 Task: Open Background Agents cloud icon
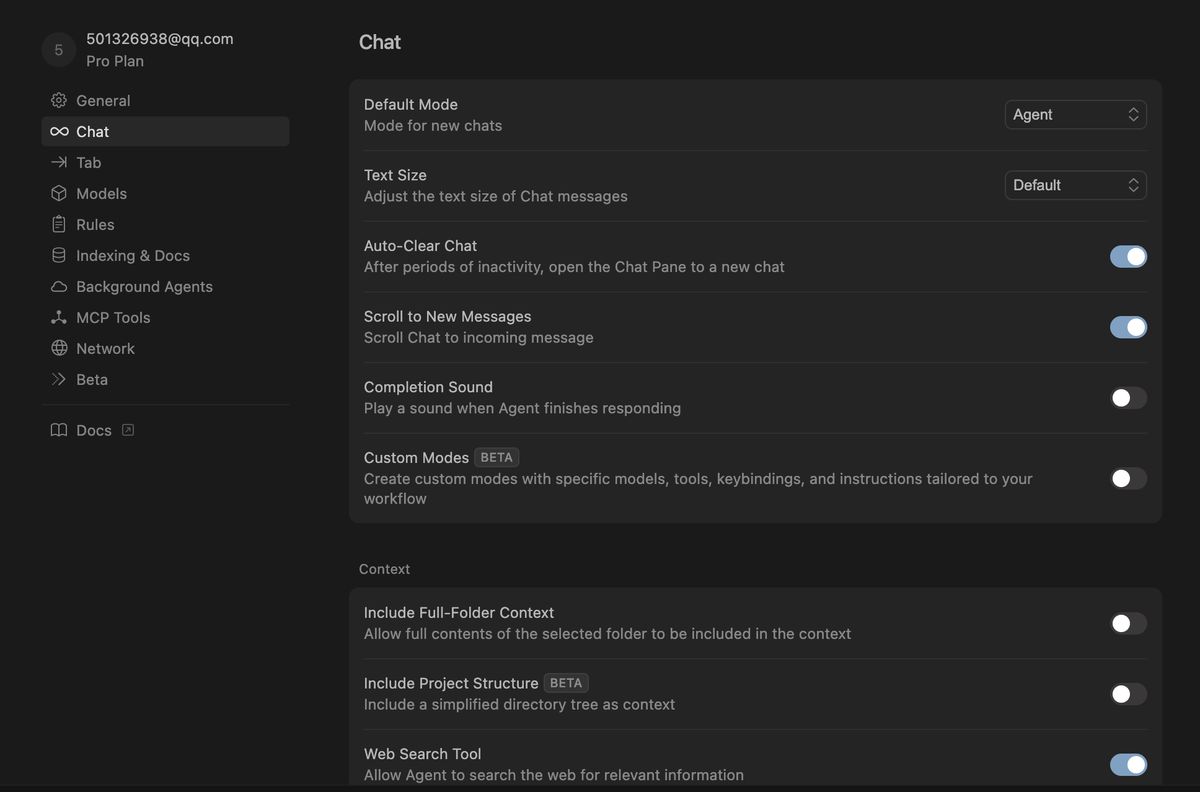pyautogui.click(x=58, y=286)
